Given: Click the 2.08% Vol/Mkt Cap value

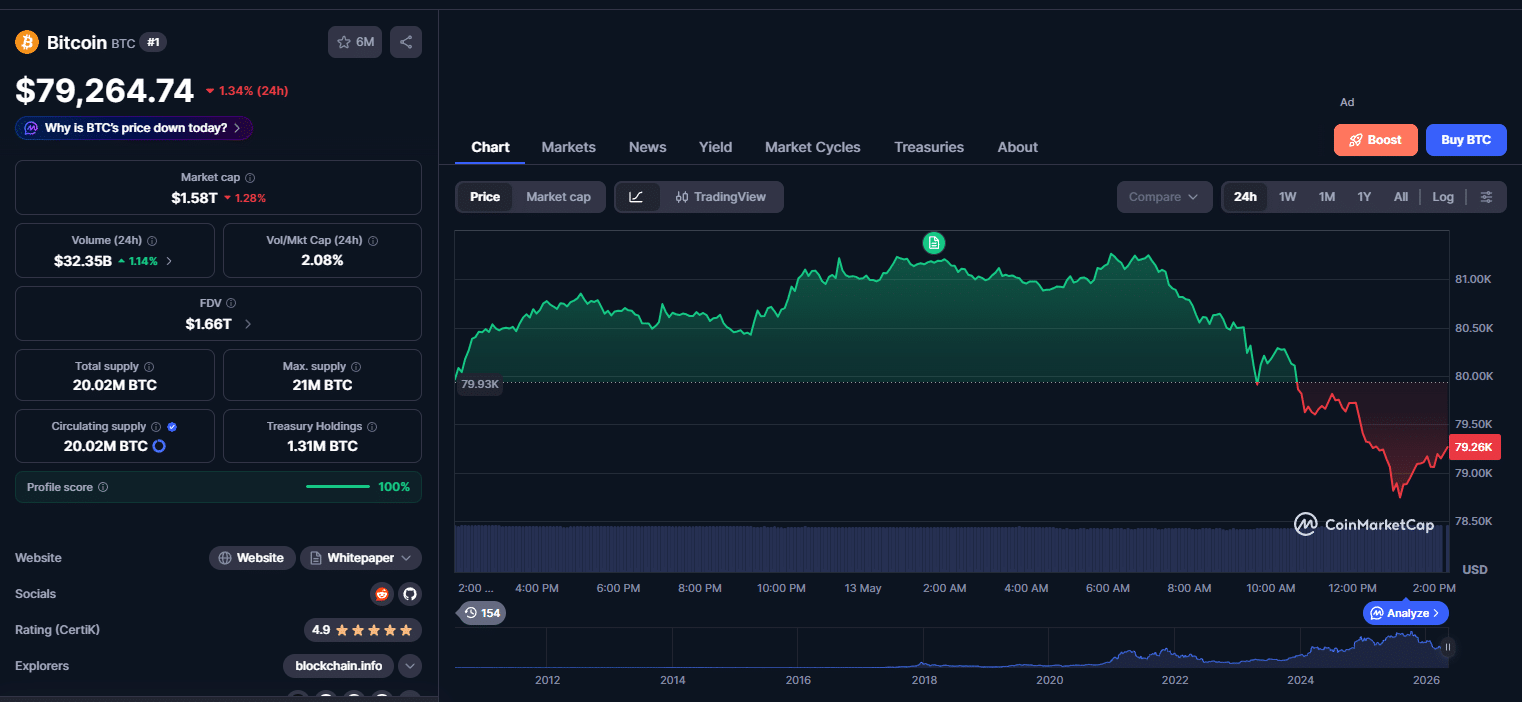Looking at the screenshot, I should pos(322,260).
